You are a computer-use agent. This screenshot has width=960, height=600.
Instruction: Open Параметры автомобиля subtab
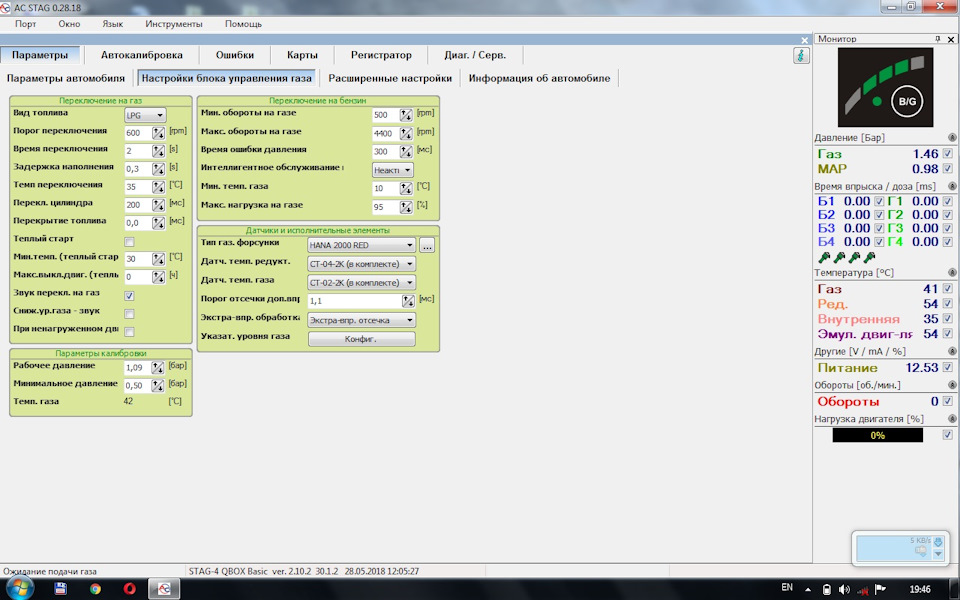click(66, 78)
